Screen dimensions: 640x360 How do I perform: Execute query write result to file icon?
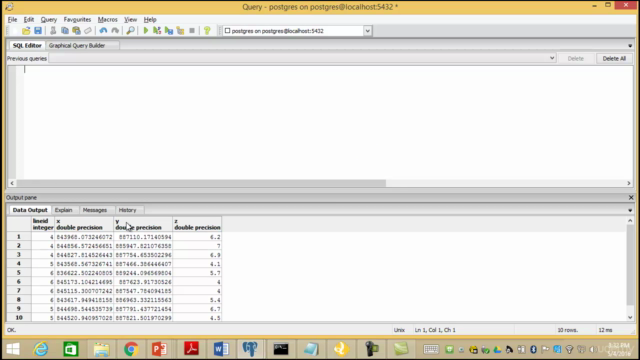169,31
